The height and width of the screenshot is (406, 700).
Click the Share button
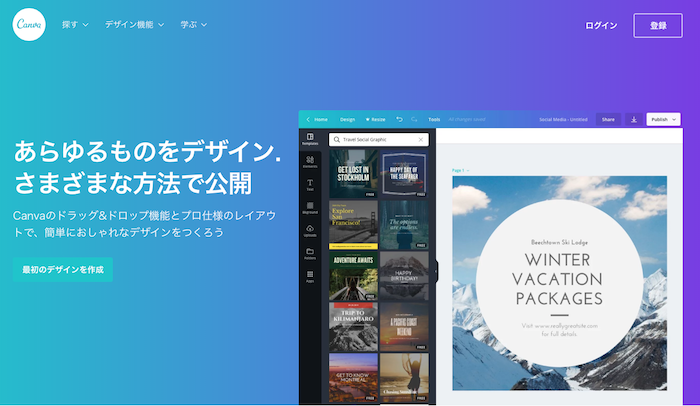coord(608,119)
